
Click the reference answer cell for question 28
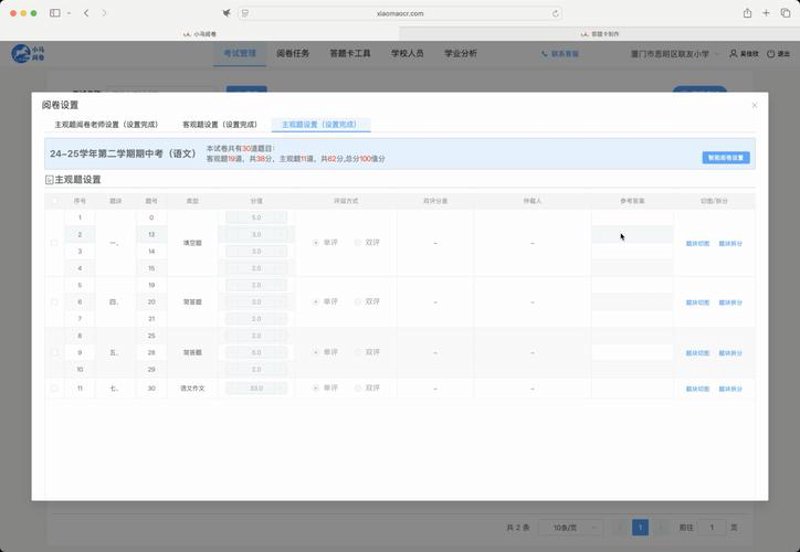pyautogui.click(x=632, y=353)
